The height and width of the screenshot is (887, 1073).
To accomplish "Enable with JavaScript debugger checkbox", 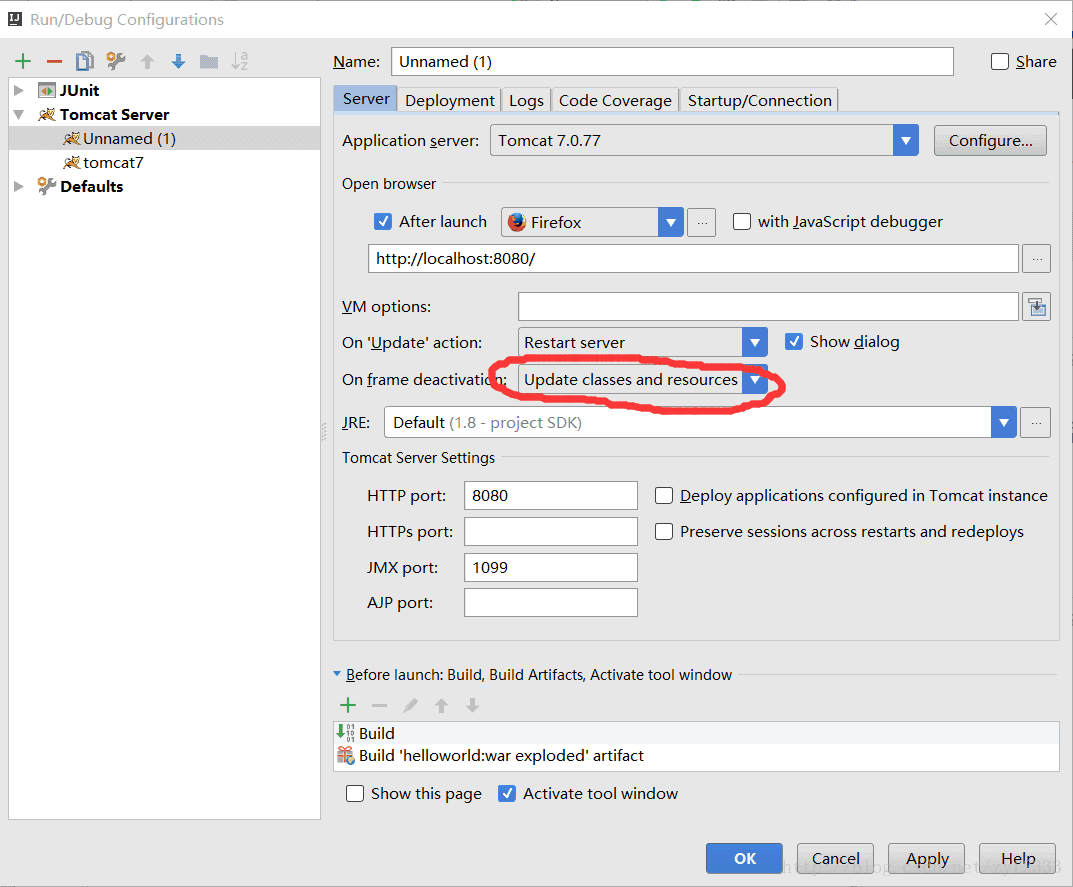I will point(741,222).
